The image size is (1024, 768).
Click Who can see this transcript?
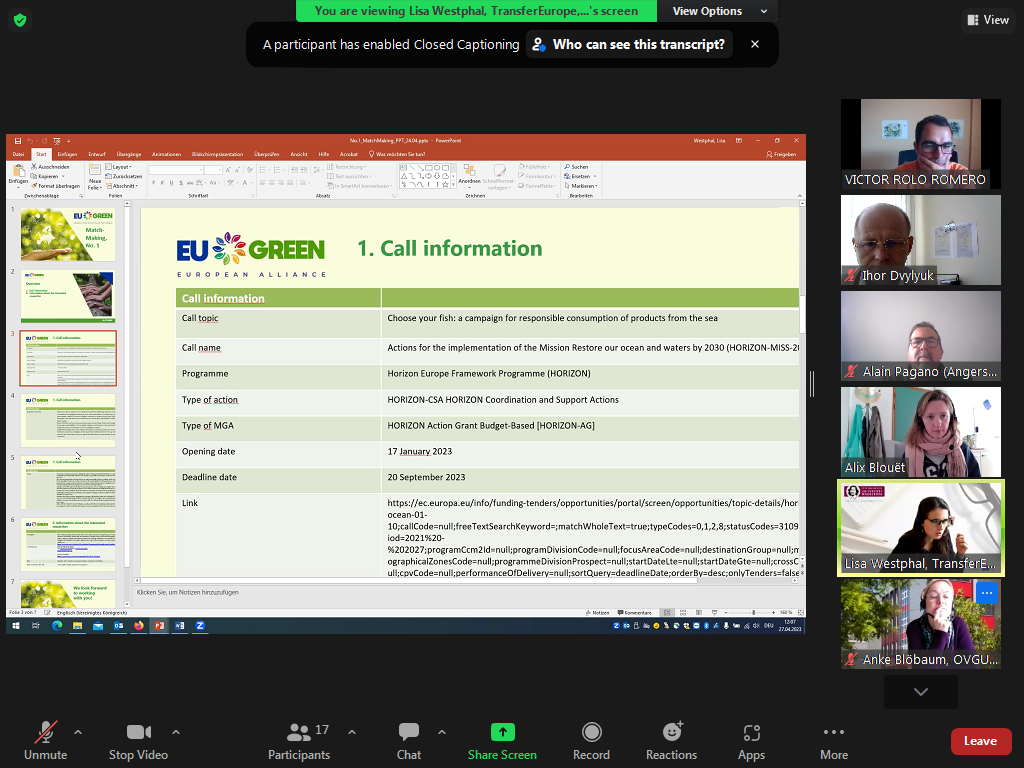click(630, 44)
